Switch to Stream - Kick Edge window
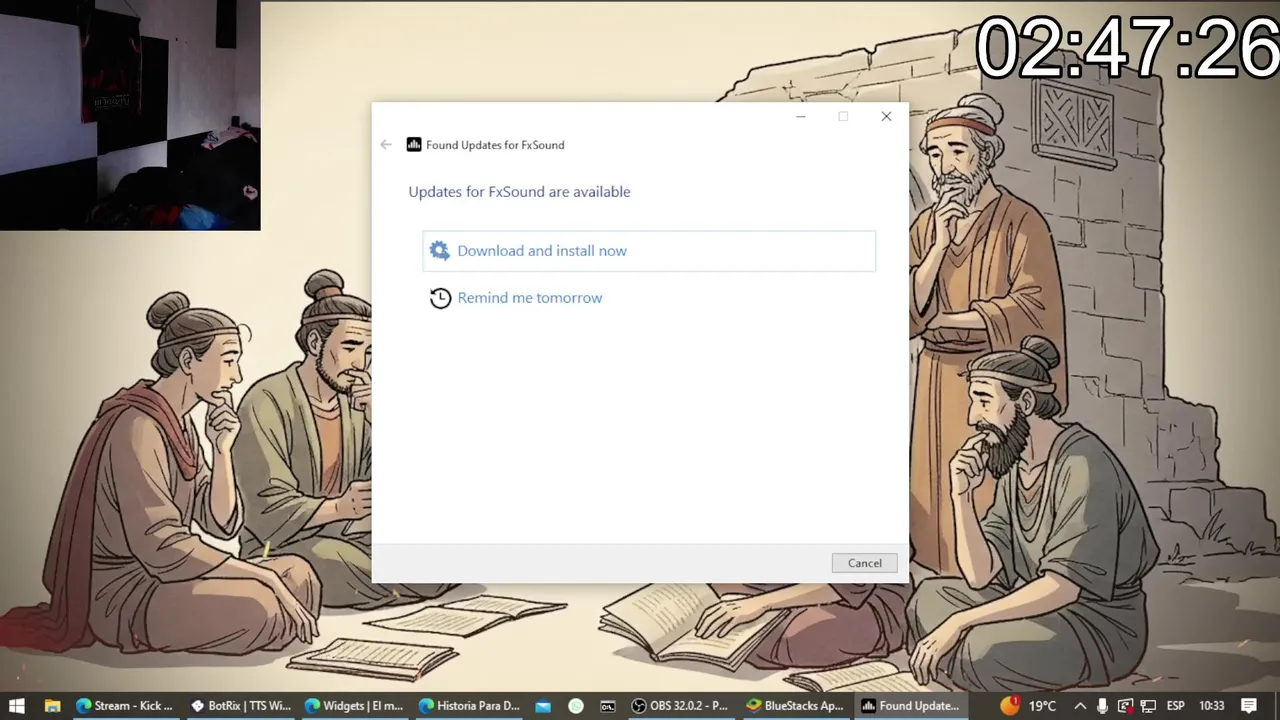 click(125, 706)
